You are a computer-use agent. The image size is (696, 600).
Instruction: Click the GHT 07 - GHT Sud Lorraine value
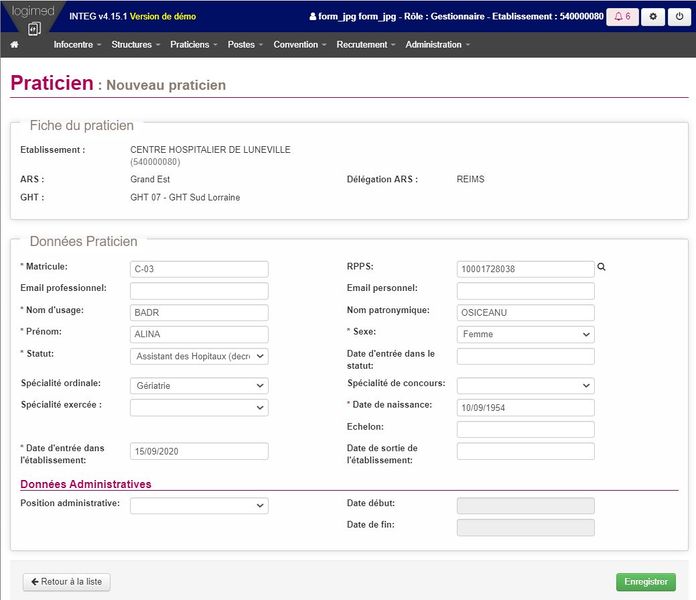[x=185, y=197]
